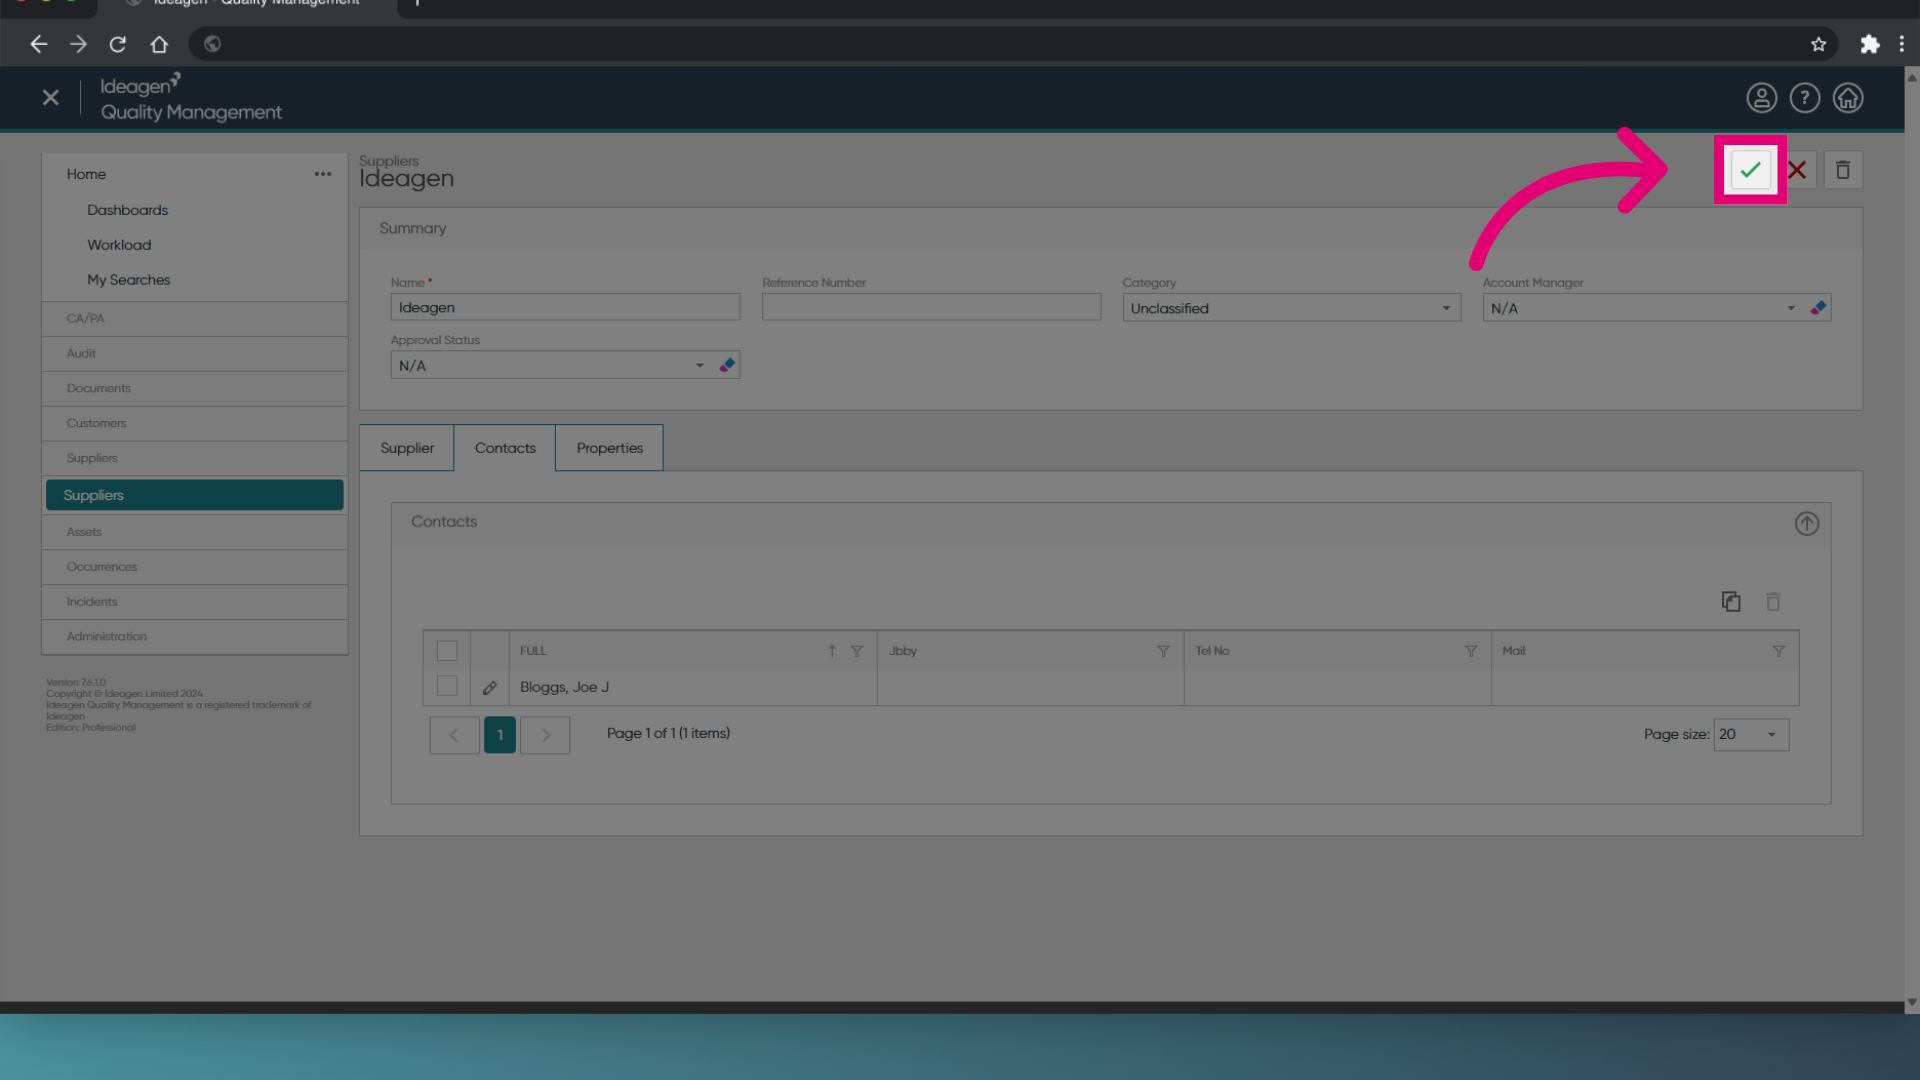Delete supplier using top trash icon

pyautogui.click(x=1843, y=170)
